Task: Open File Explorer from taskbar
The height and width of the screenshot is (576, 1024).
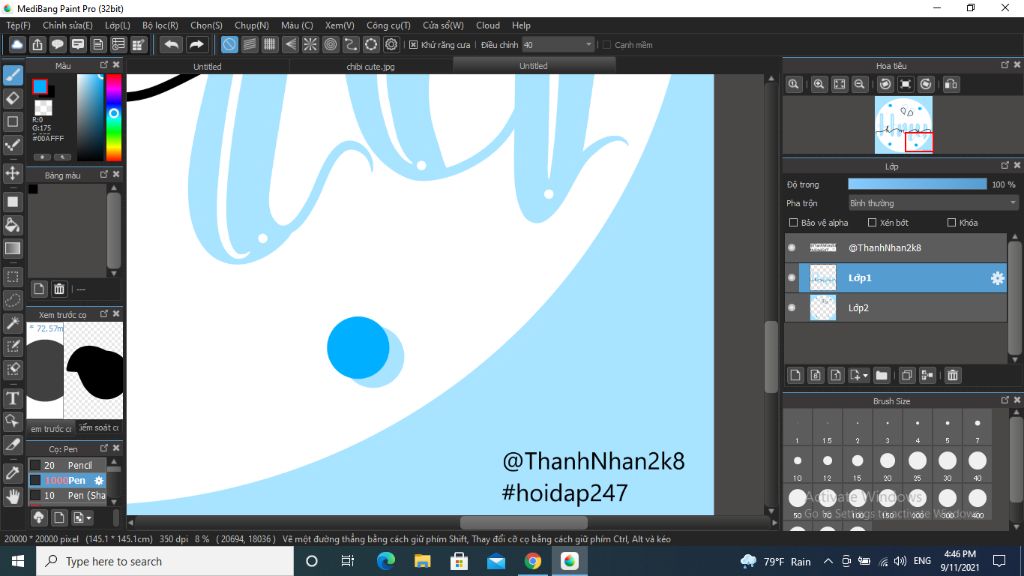Action: pos(423,561)
